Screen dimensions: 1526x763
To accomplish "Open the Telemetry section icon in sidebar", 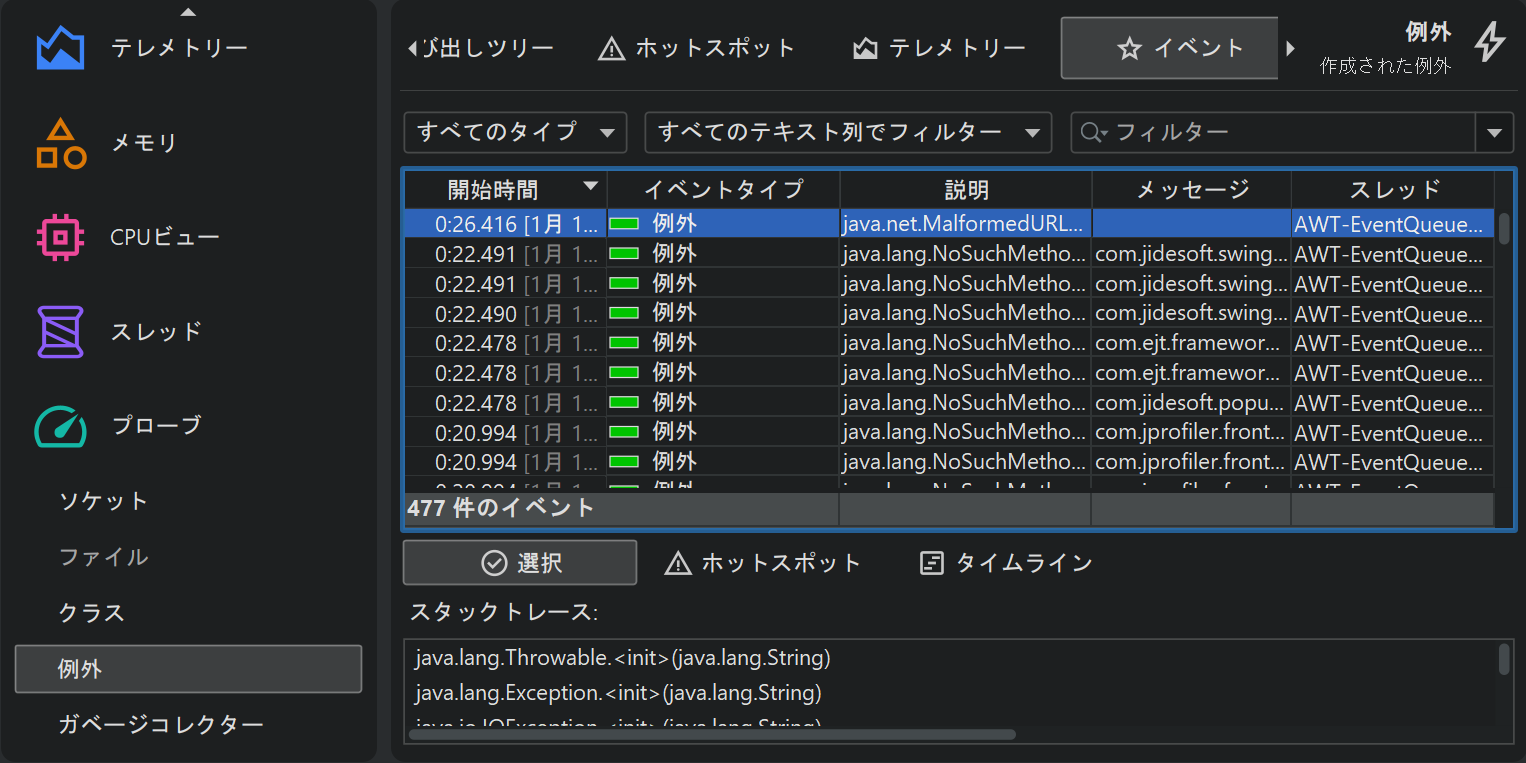I will [x=59, y=48].
